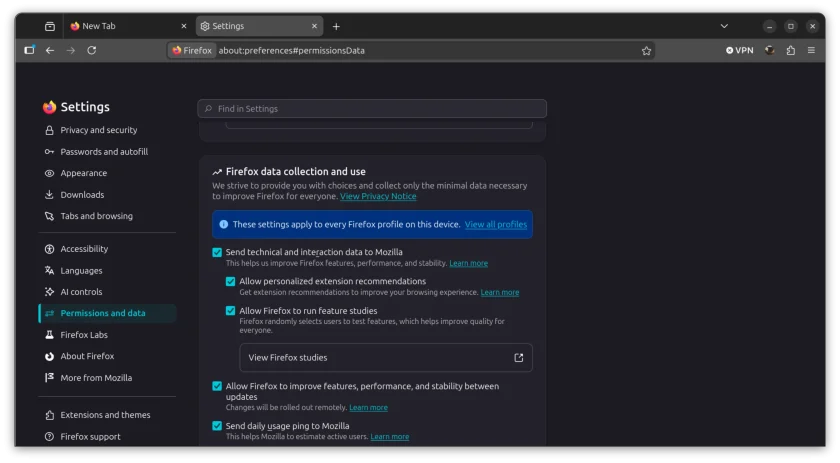The image size is (840, 463).
Task: Select the Settings tab
Action: pos(259,26)
